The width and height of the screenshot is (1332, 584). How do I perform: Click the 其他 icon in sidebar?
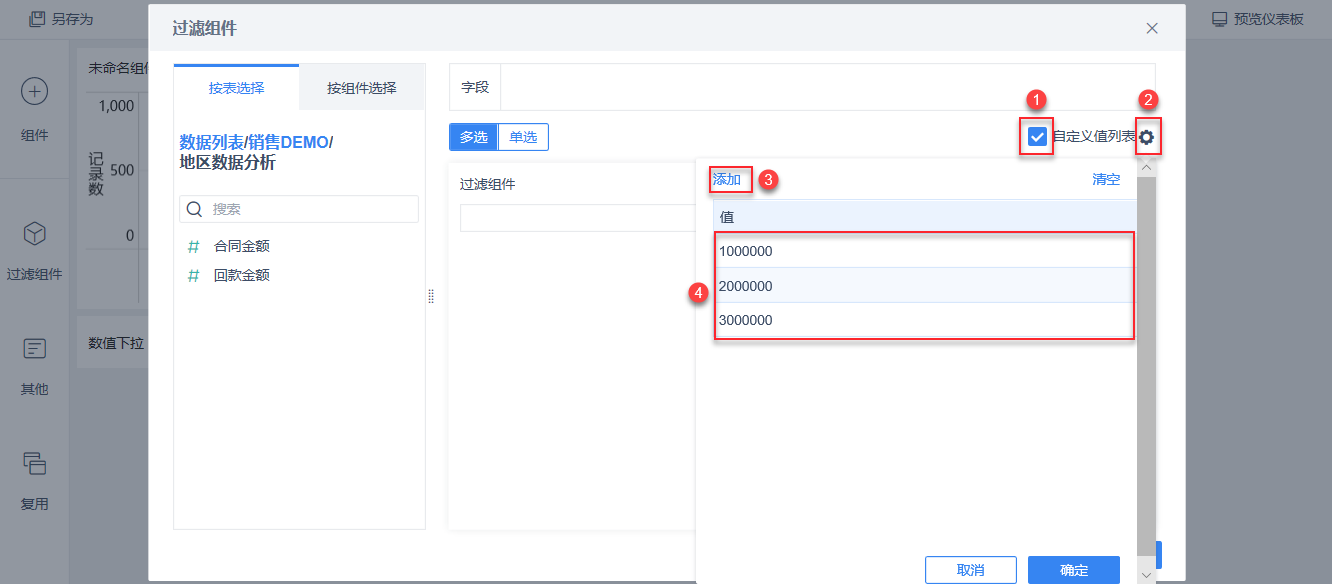click(x=35, y=349)
